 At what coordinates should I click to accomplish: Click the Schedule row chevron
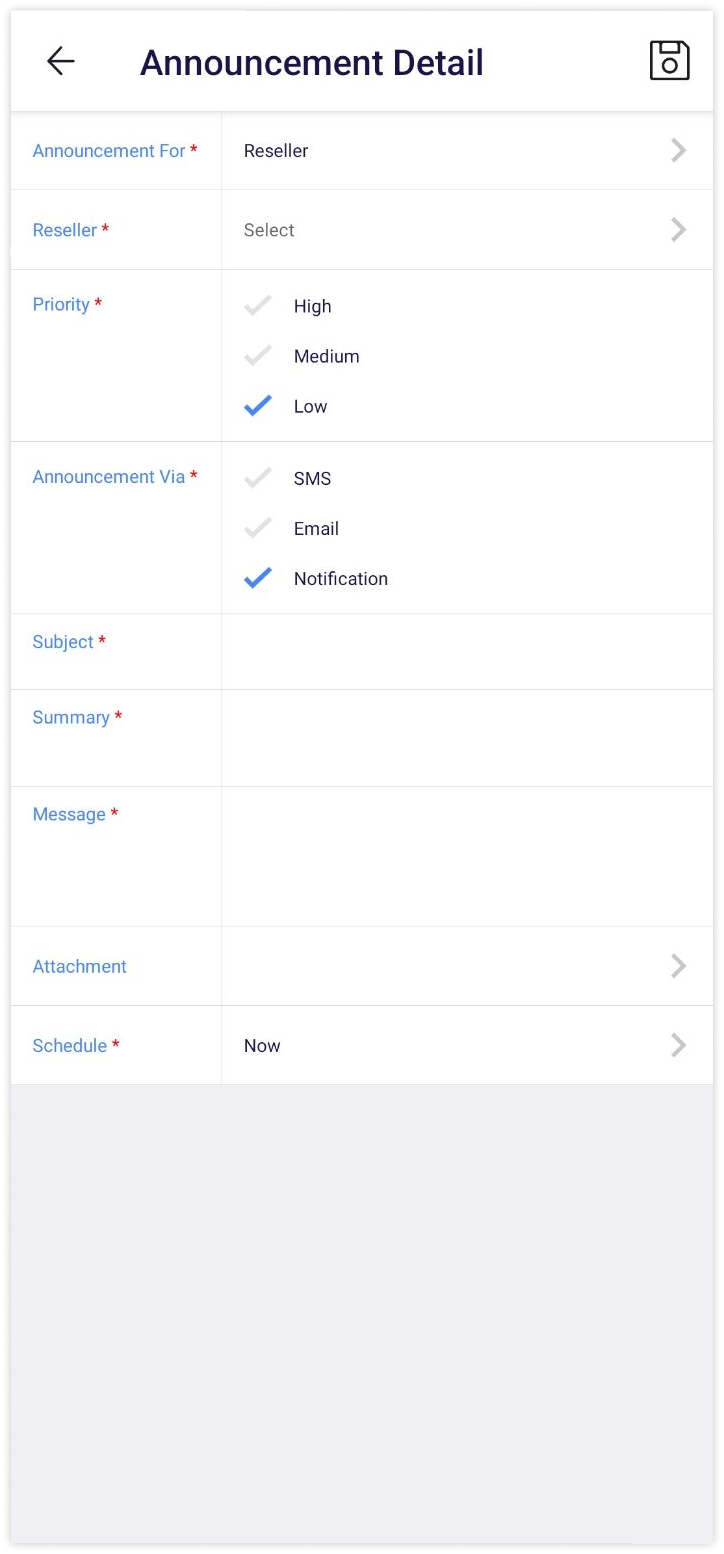[679, 1045]
